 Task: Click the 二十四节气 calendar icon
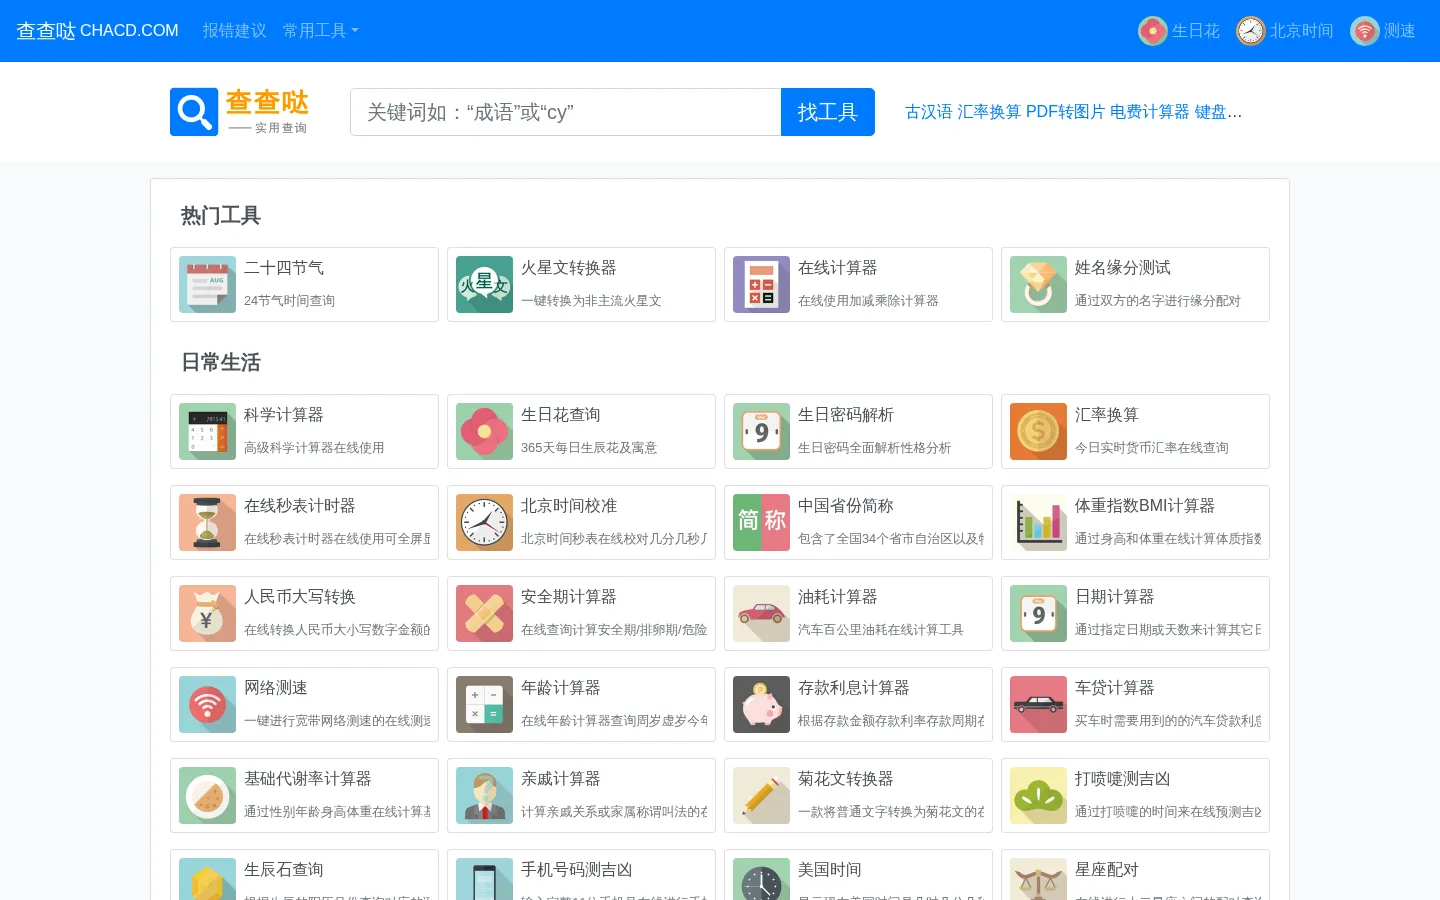208,285
